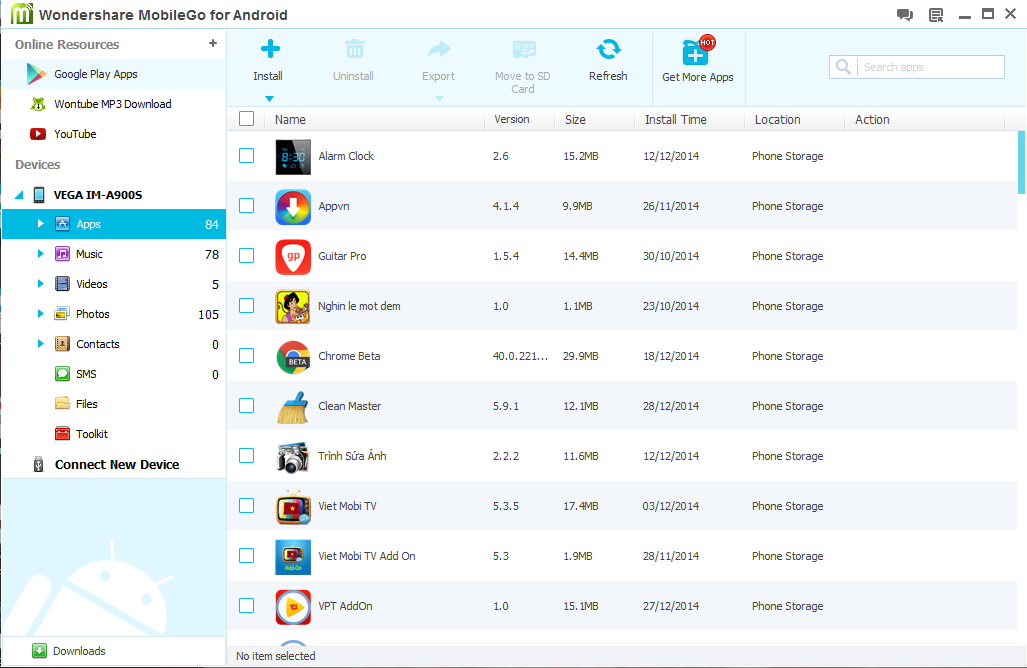The image size is (1027, 668).
Task: Select the Nghin le mot dem app name
Action: 359,306
